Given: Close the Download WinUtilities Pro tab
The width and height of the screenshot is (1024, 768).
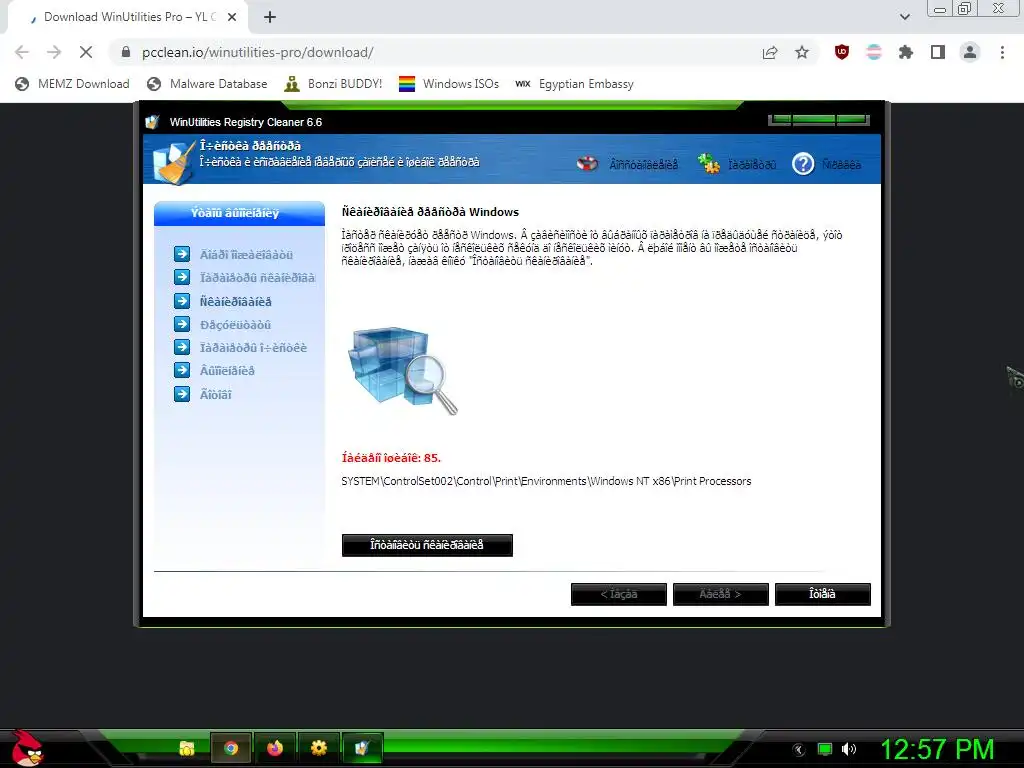Looking at the screenshot, I should (x=232, y=17).
